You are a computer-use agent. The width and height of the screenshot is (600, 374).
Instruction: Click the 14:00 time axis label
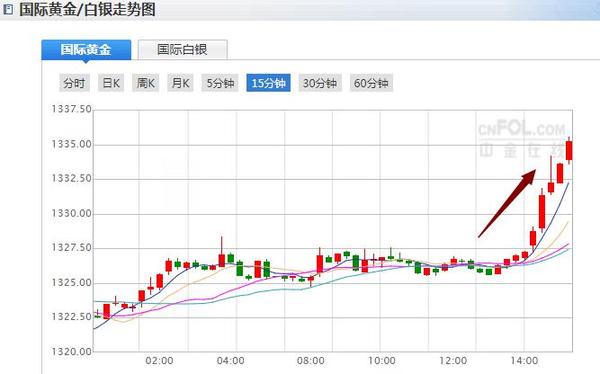tap(524, 361)
